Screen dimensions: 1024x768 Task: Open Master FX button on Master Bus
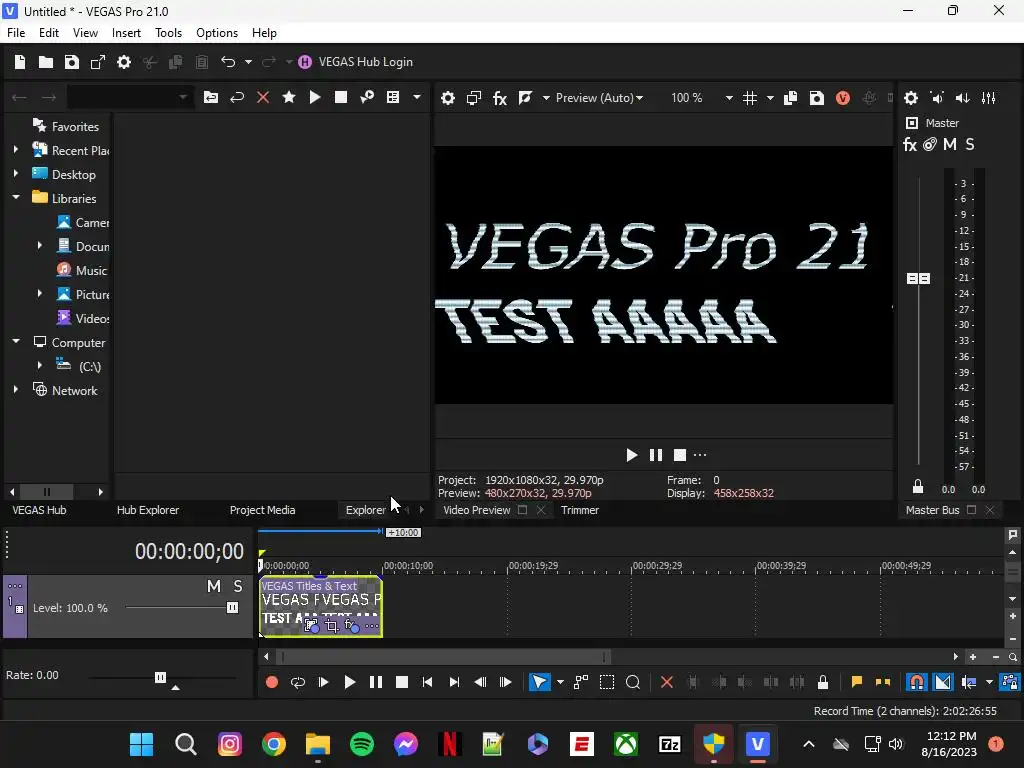click(x=910, y=144)
